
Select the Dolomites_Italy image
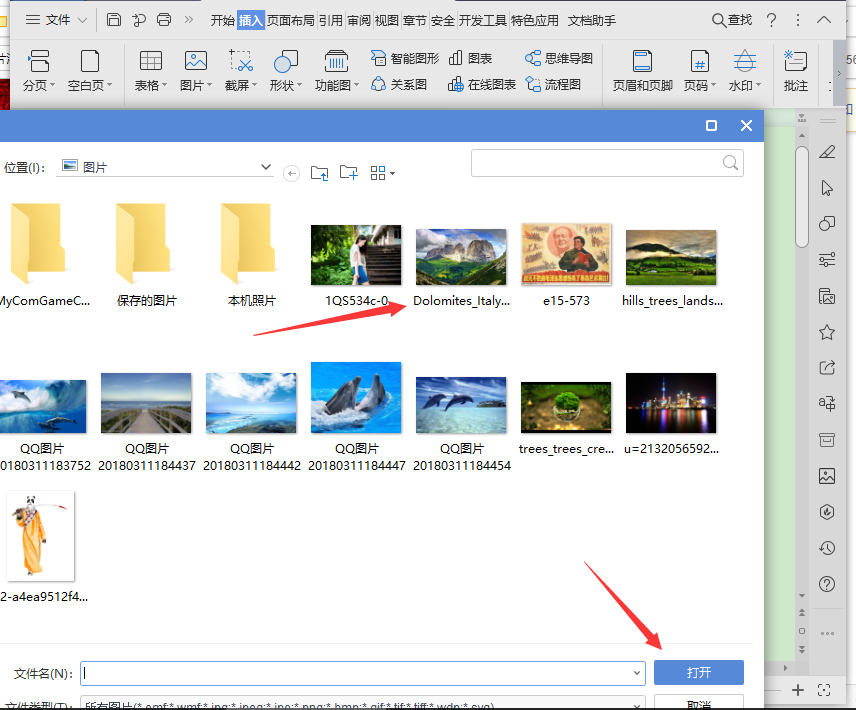point(461,267)
